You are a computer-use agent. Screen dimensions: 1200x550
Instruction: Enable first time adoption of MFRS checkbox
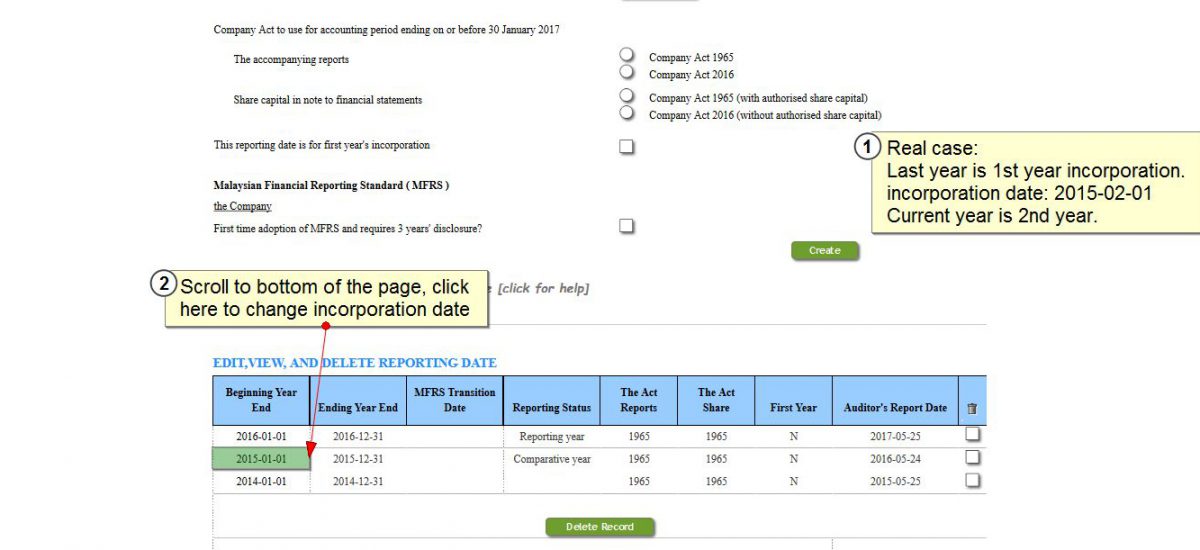click(627, 226)
